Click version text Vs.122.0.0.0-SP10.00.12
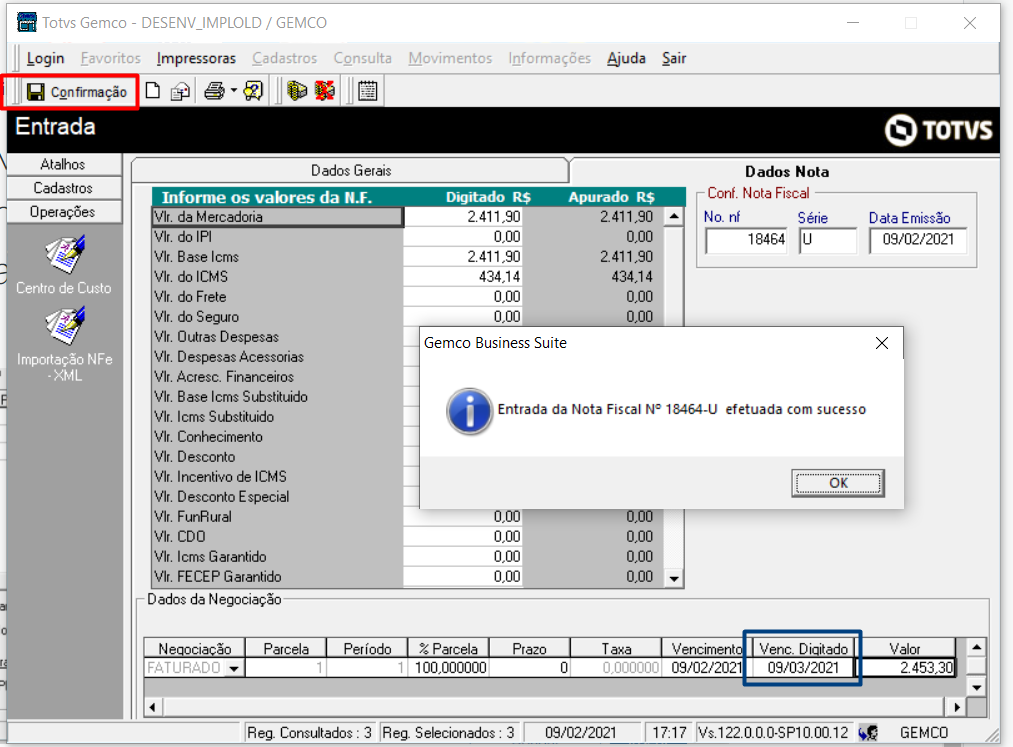Screen dimensions: 1013x747 [x=773, y=733]
